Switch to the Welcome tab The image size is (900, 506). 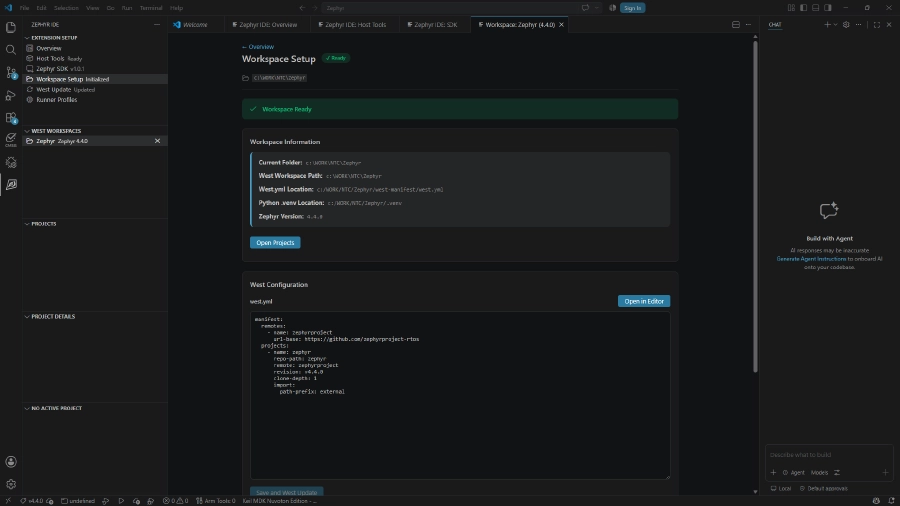(x=194, y=25)
